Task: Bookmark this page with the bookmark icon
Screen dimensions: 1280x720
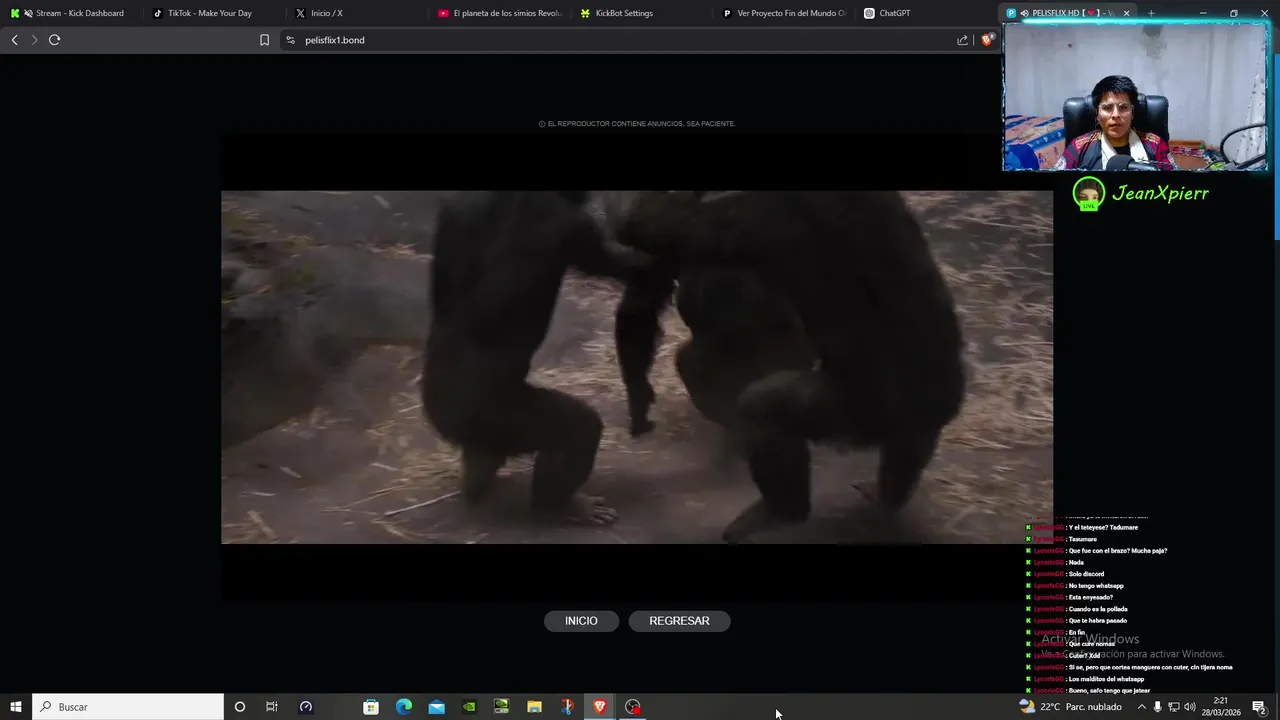Action: [x=264, y=40]
